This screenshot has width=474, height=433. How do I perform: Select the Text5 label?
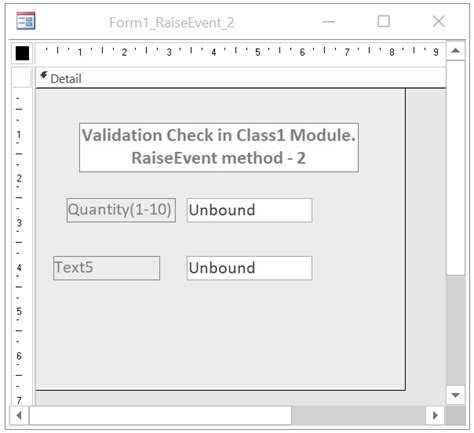[x=107, y=268]
